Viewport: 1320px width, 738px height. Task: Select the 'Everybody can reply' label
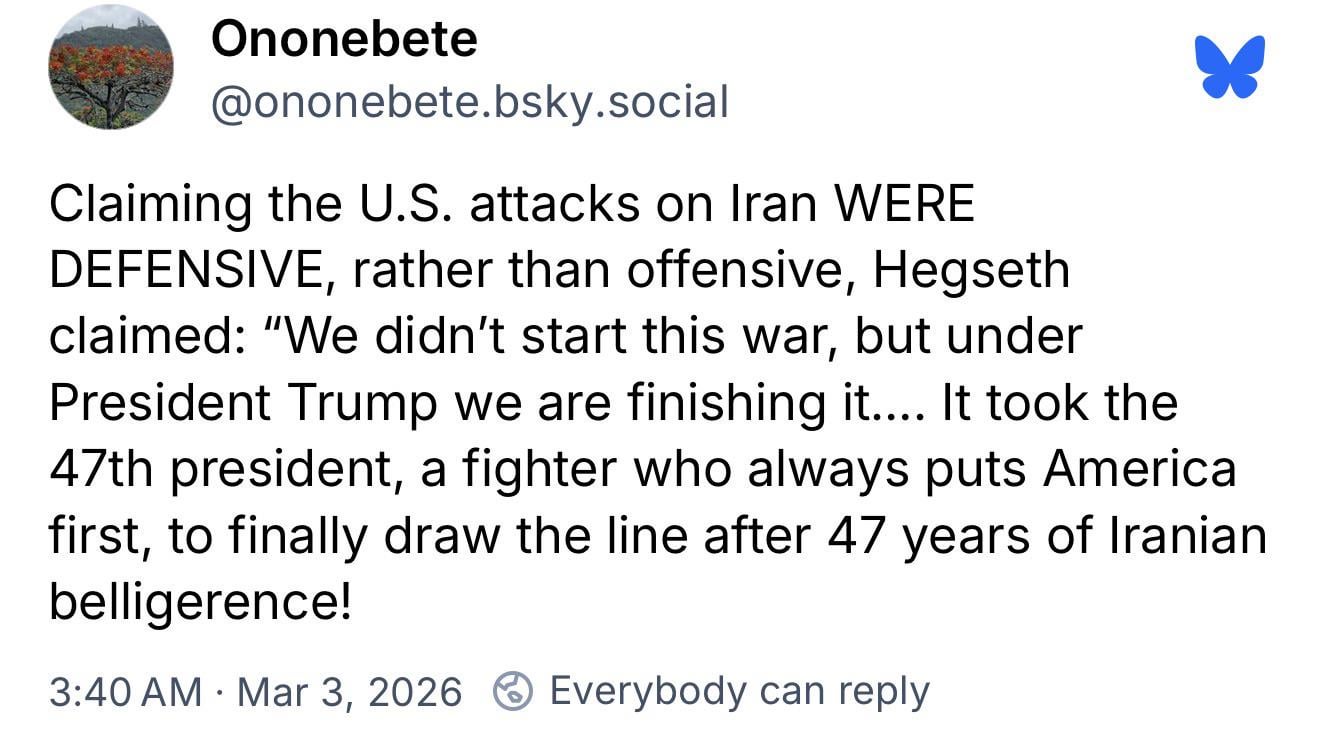[x=739, y=691]
